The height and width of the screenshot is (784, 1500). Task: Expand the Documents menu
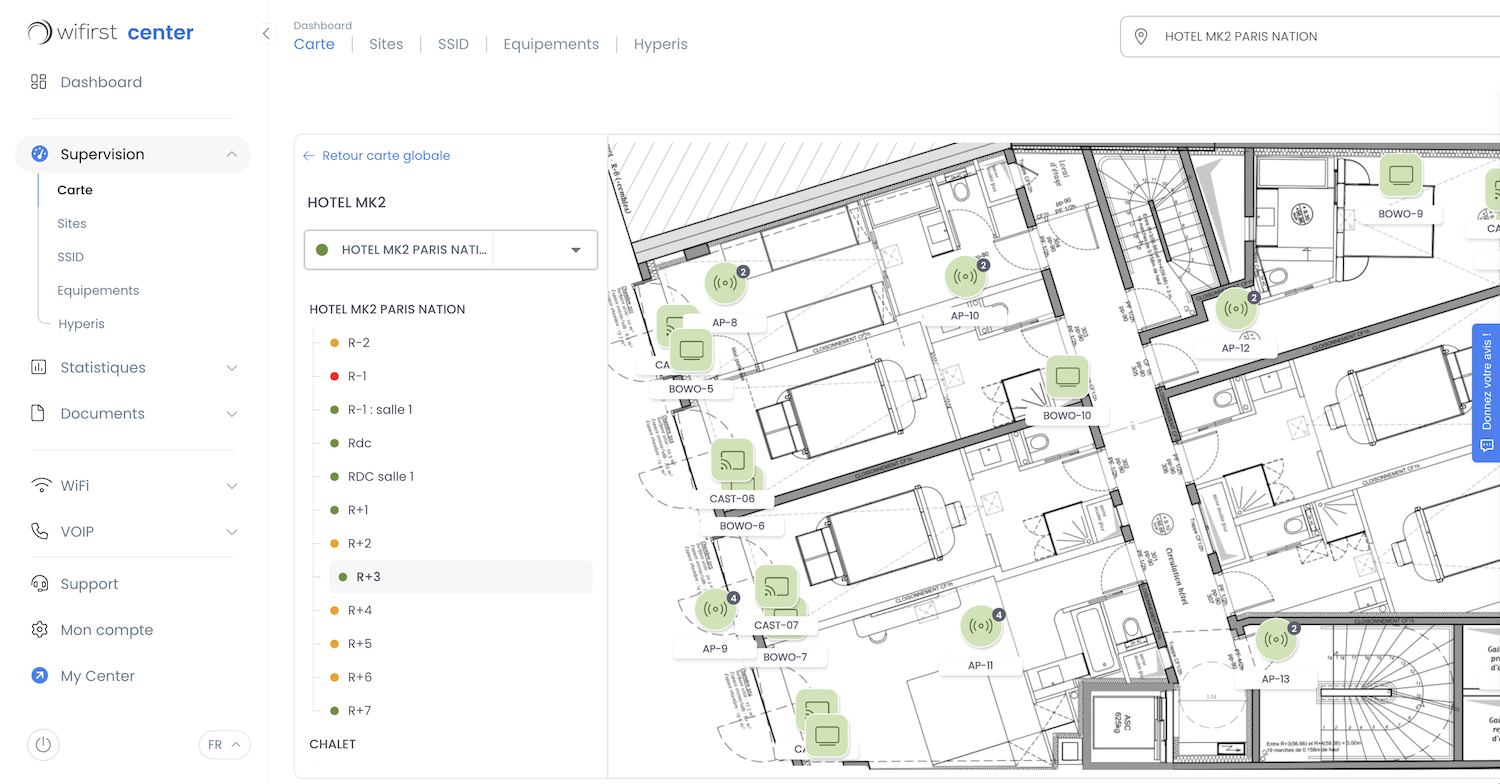tap(135, 413)
